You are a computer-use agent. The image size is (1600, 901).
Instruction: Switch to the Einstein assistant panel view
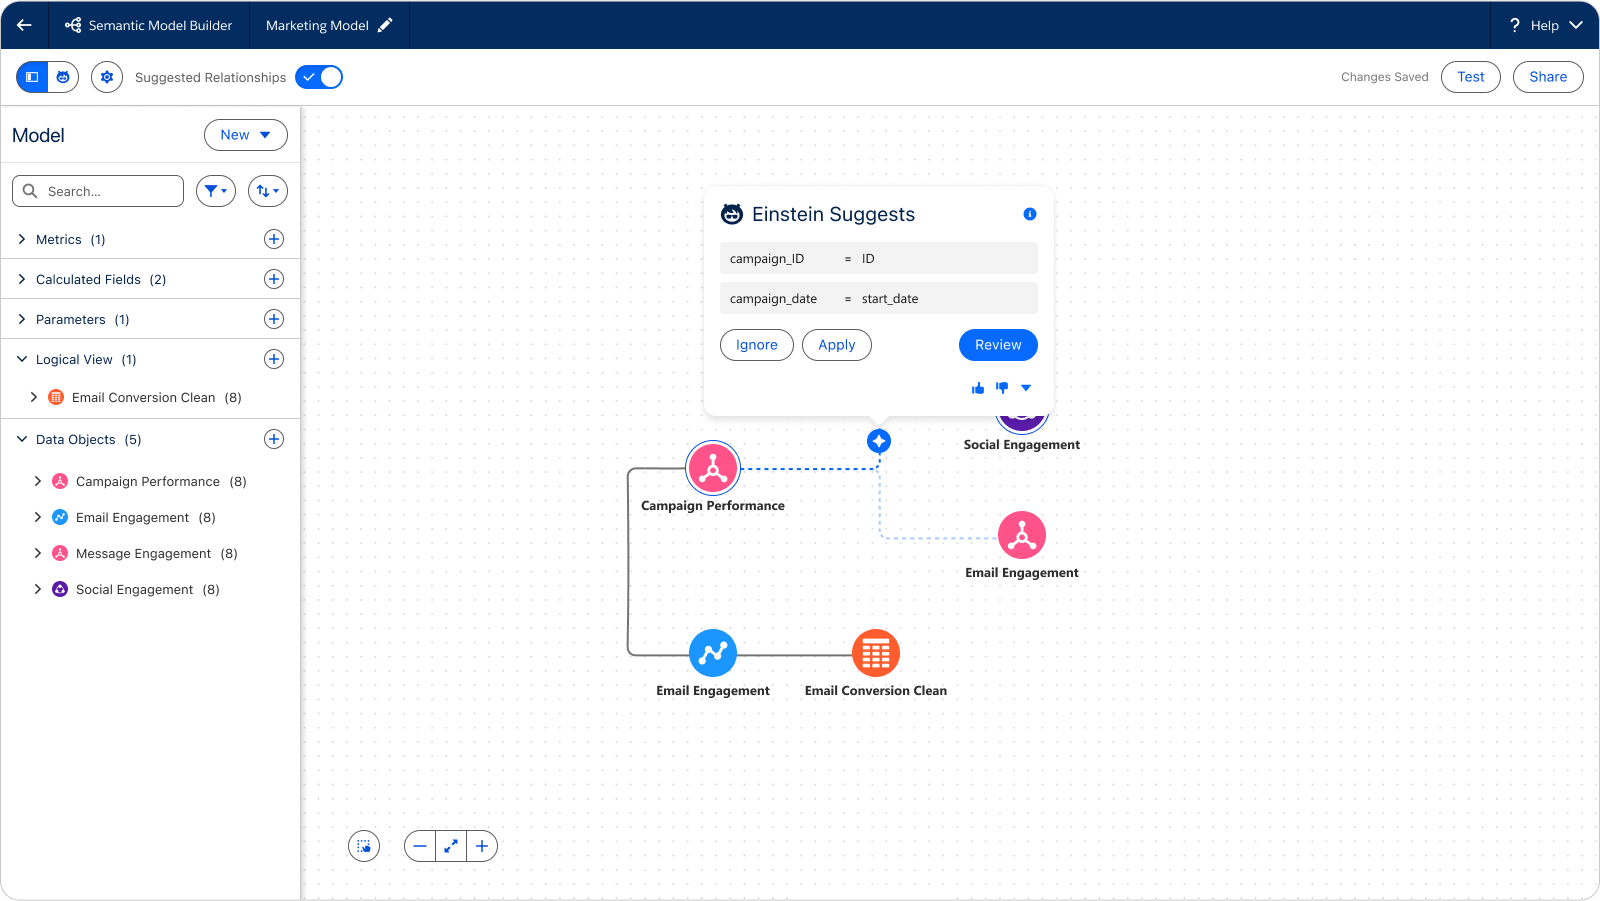click(63, 77)
